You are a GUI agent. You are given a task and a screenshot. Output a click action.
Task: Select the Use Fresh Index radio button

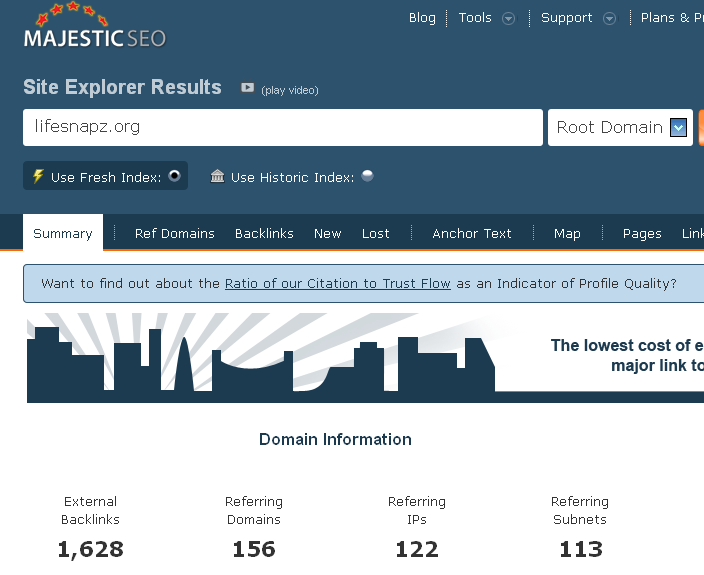pyautogui.click(x=174, y=176)
